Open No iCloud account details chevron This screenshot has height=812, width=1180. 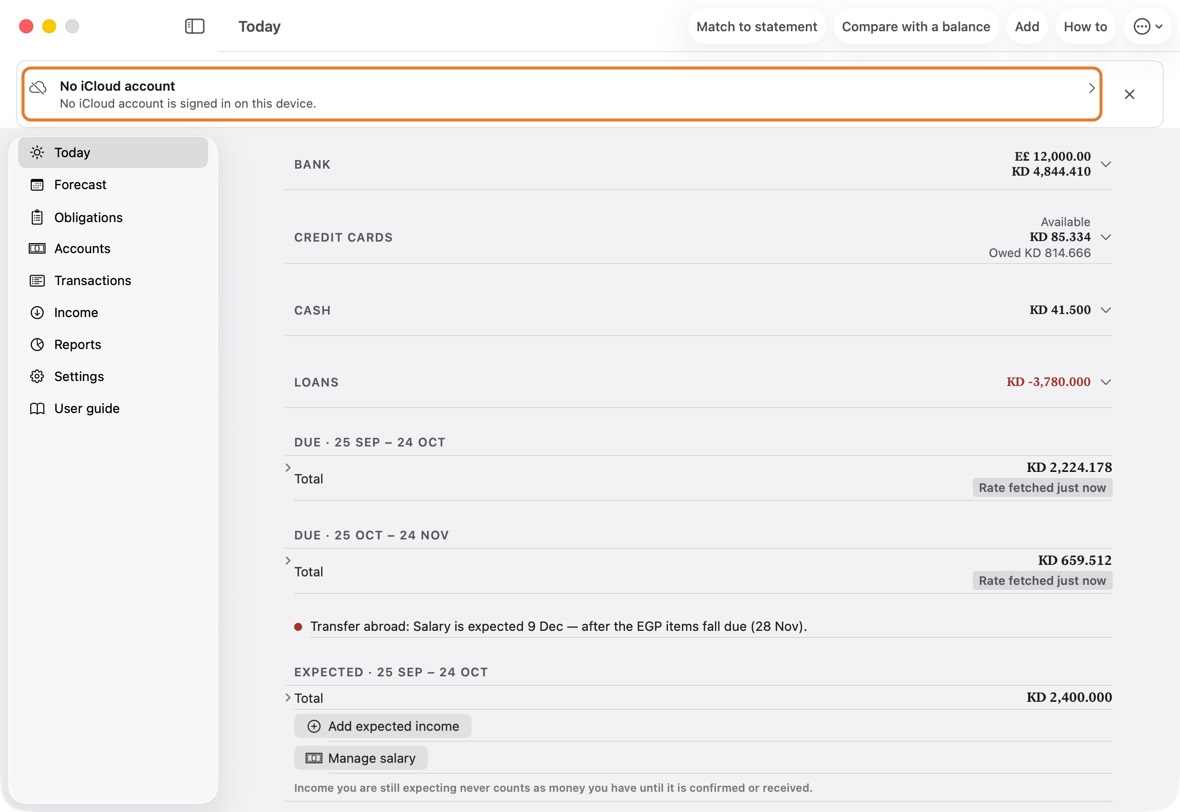coord(1091,88)
